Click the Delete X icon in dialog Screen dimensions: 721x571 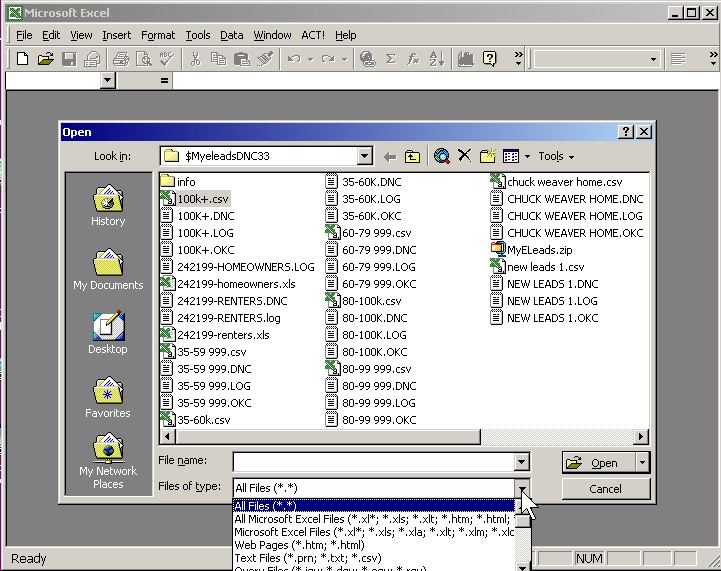click(x=464, y=155)
